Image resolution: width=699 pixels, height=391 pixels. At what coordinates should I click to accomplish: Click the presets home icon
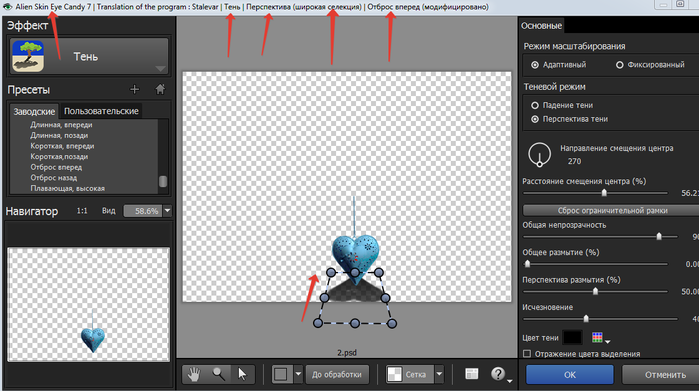coord(160,89)
